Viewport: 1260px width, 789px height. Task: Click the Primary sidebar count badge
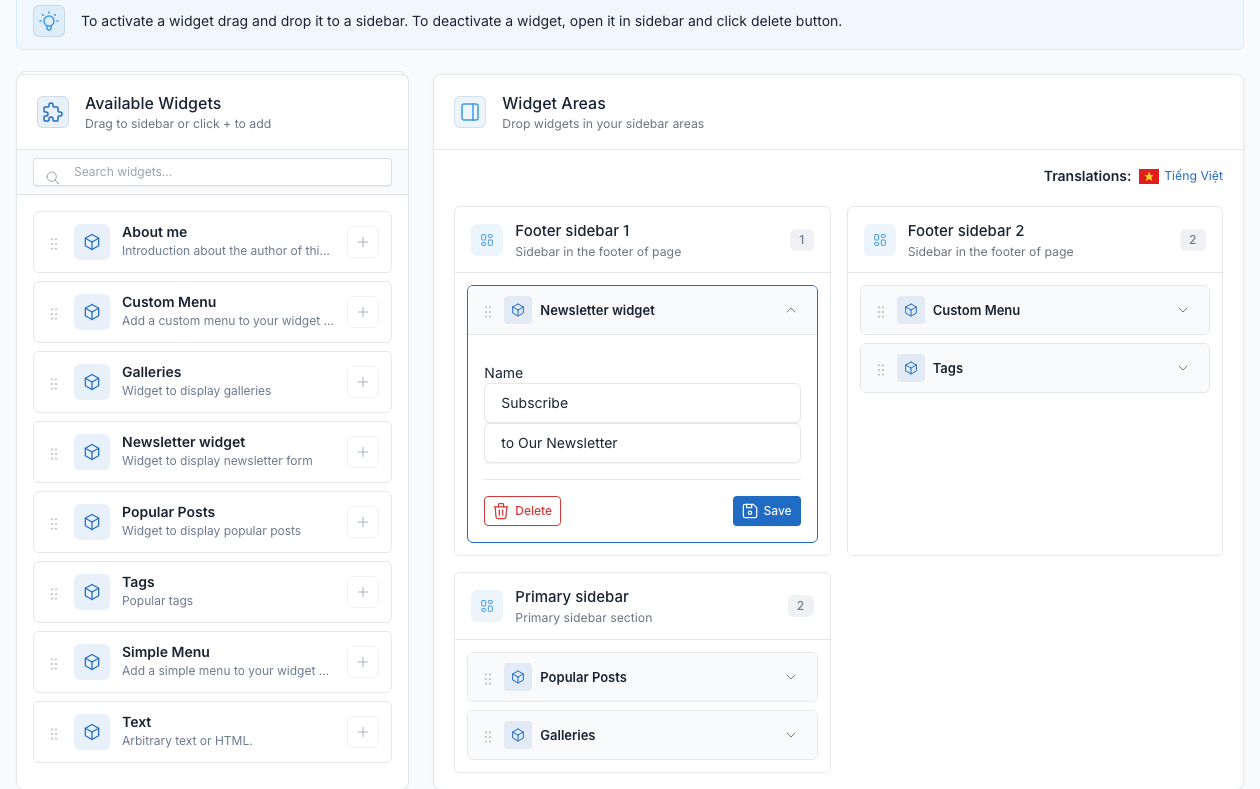(801, 606)
